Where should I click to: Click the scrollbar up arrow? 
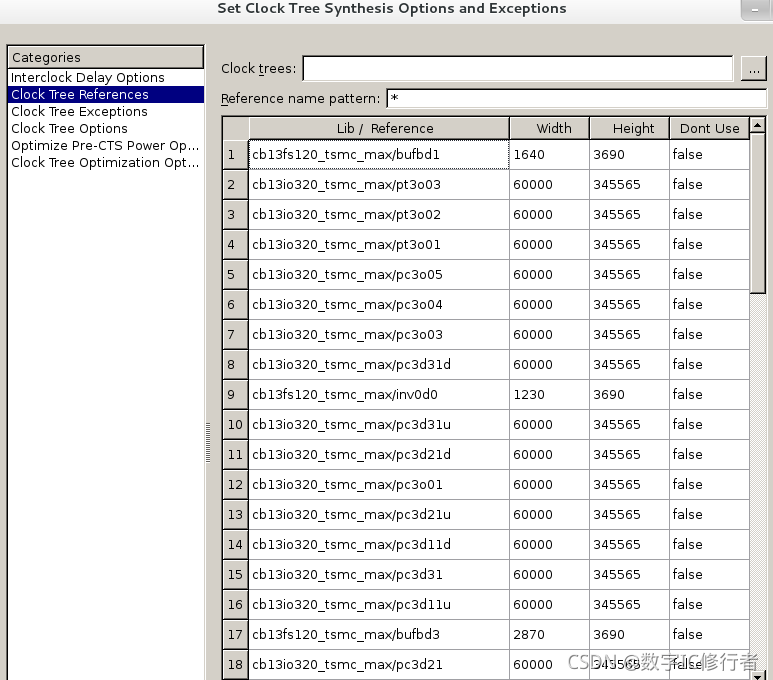[758, 125]
